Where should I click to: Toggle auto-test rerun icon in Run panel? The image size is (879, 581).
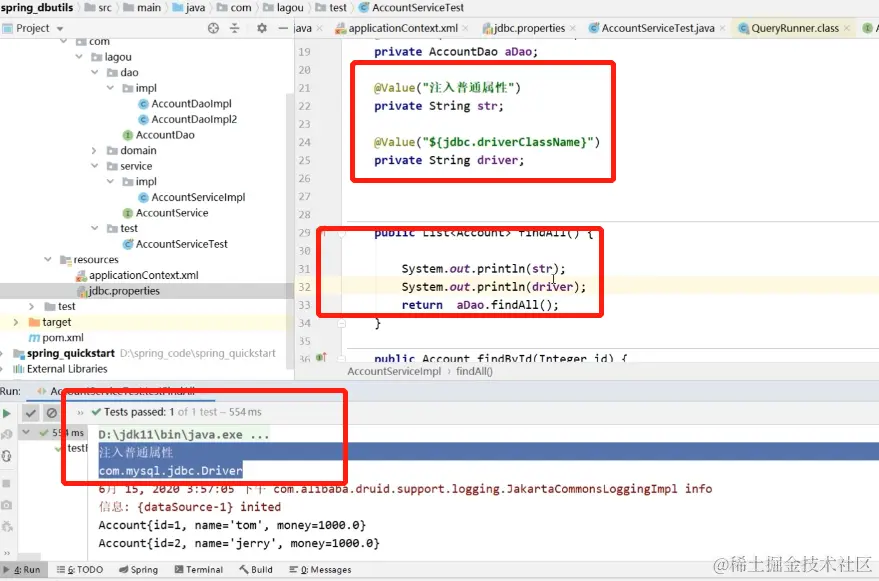[7, 455]
